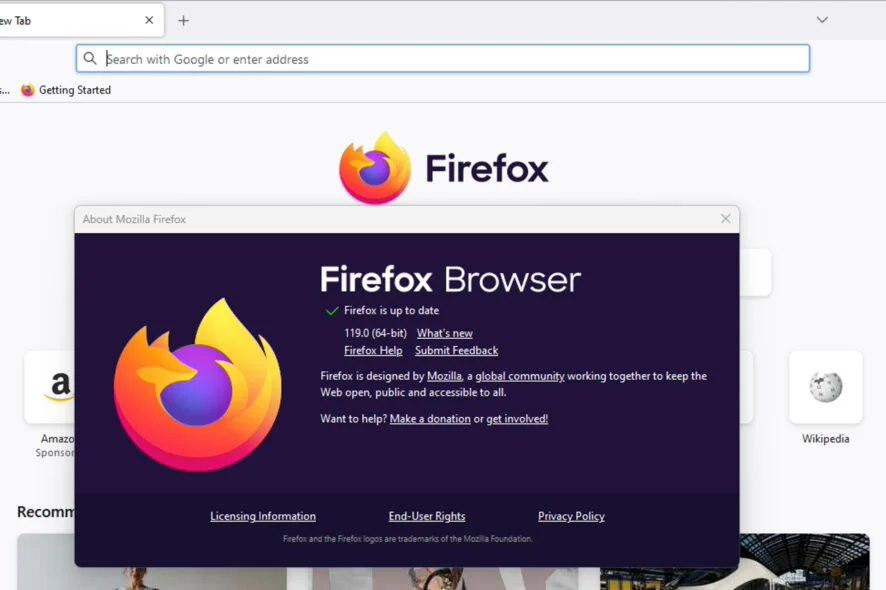Click the Firefox icon beside Getting Started
This screenshot has width=886, height=590.
28,90
